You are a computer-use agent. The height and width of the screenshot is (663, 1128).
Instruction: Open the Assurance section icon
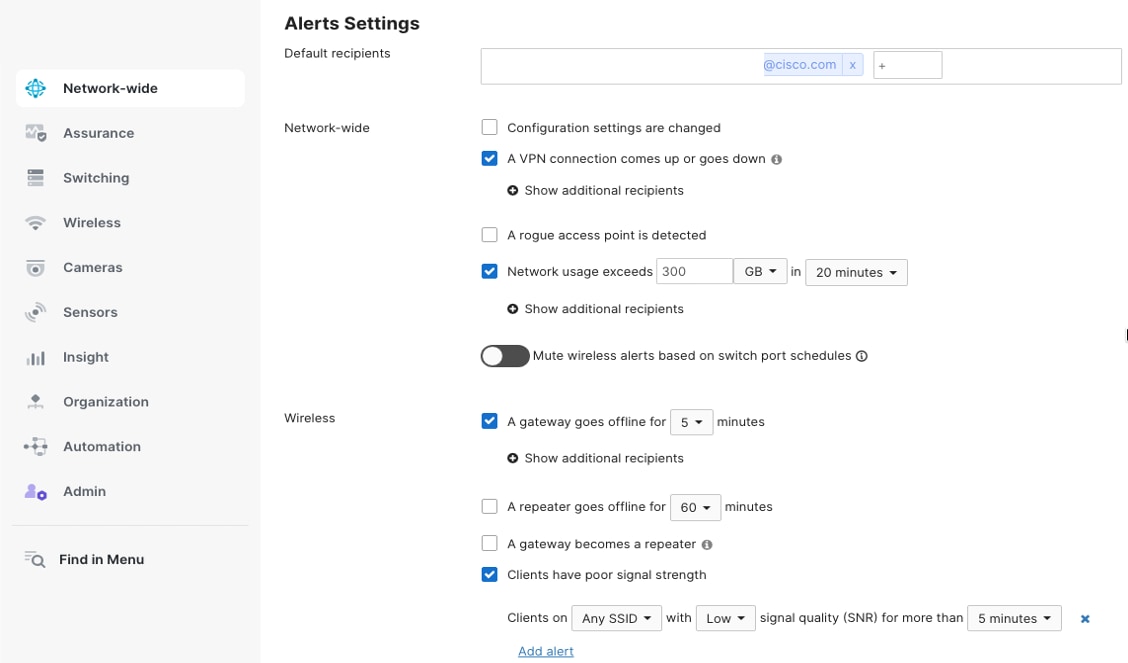(x=36, y=132)
